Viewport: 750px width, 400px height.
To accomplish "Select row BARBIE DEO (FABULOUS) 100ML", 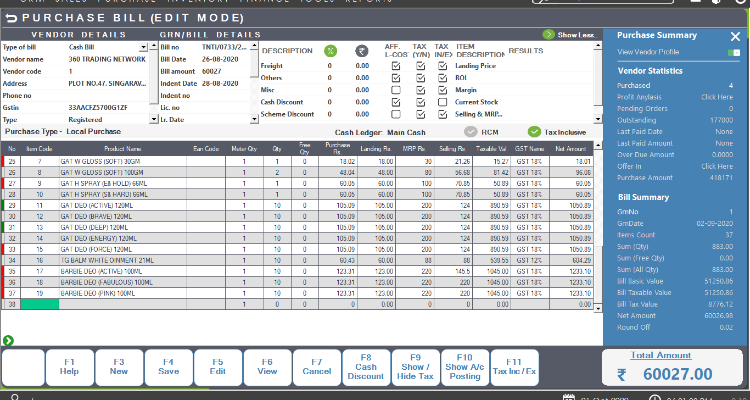I will [298, 283].
